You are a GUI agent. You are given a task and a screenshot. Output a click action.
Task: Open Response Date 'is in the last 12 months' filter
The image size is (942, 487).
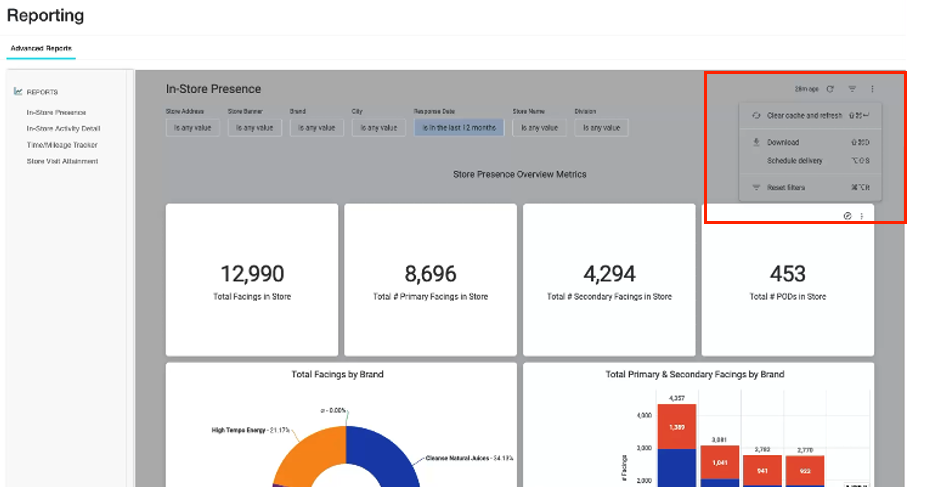459,127
